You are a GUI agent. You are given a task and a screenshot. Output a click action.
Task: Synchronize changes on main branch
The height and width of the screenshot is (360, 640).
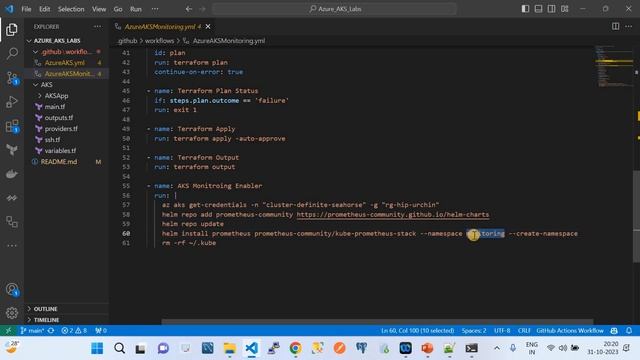(x=51, y=330)
